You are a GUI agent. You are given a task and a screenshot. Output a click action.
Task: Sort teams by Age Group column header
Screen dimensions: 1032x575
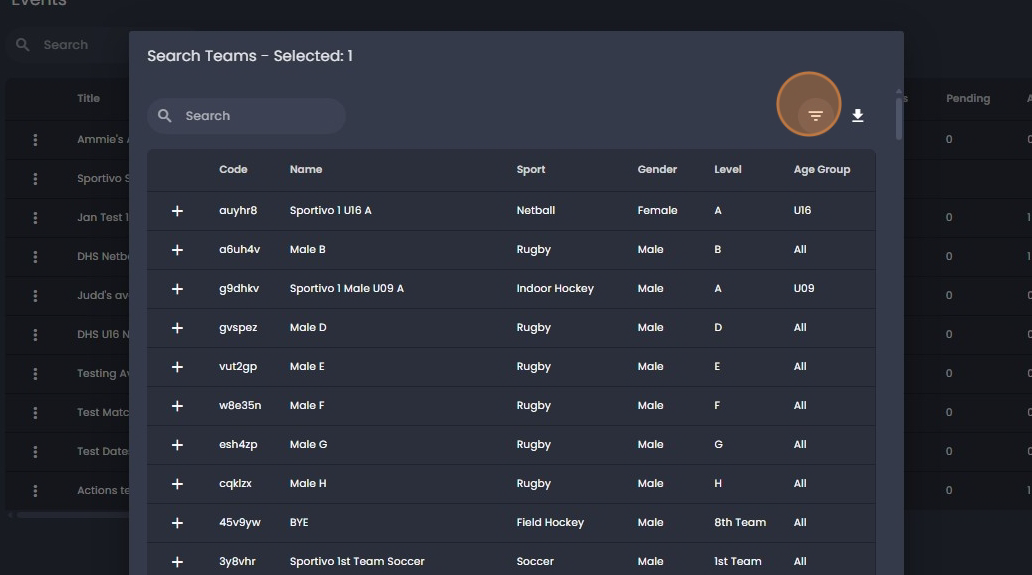click(822, 169)
